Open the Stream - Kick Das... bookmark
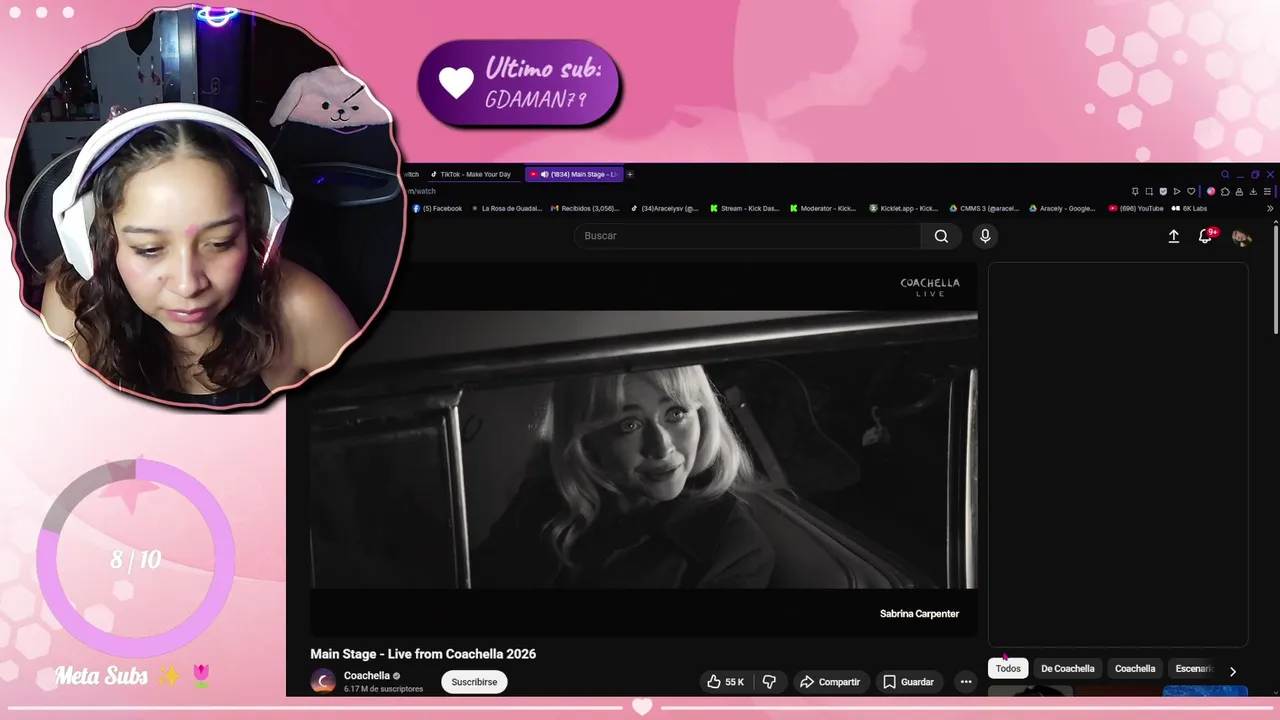The width and height of the screenshot is (1280, 720). [x=745, y=209]
